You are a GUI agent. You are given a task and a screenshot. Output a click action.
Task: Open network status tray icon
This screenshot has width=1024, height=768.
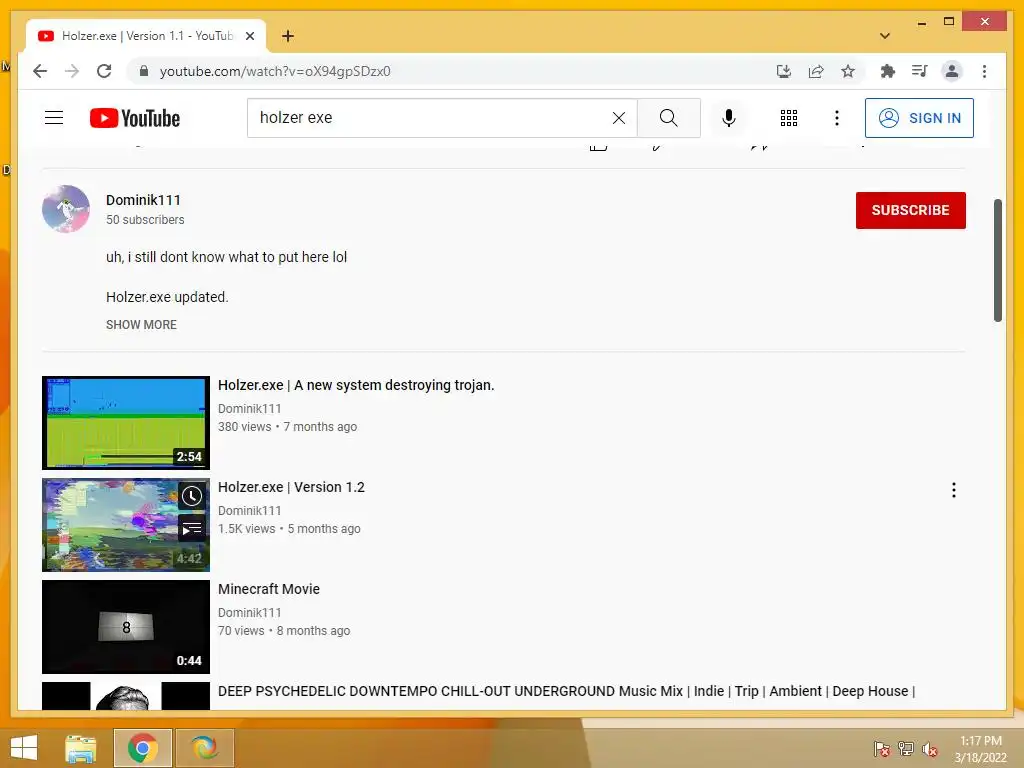click(906, 749)
